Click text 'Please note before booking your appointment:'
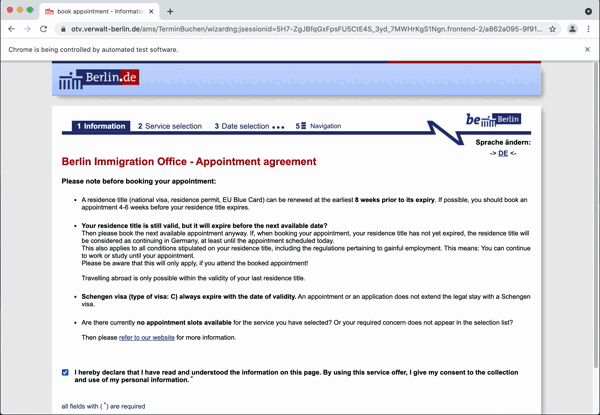 [x=139, y=181]
